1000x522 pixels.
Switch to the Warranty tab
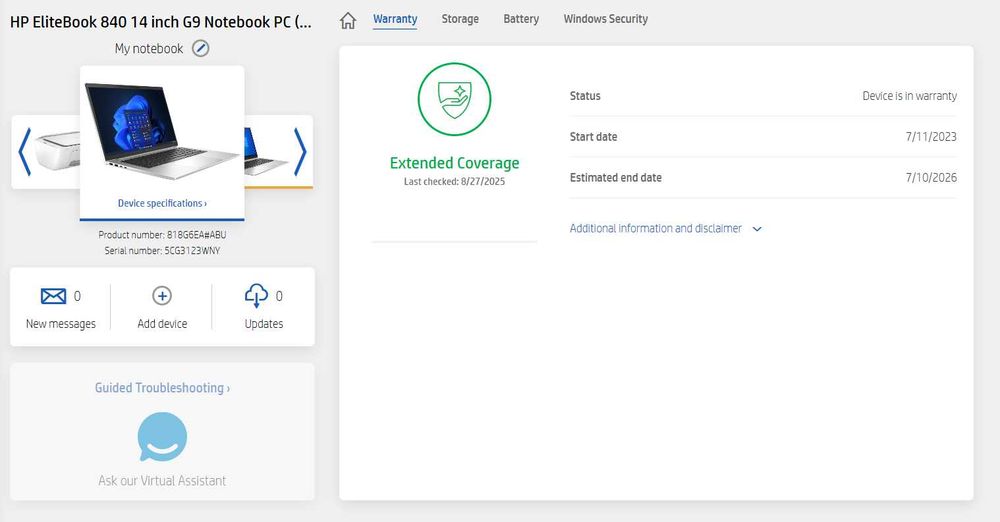click(395, 19)
